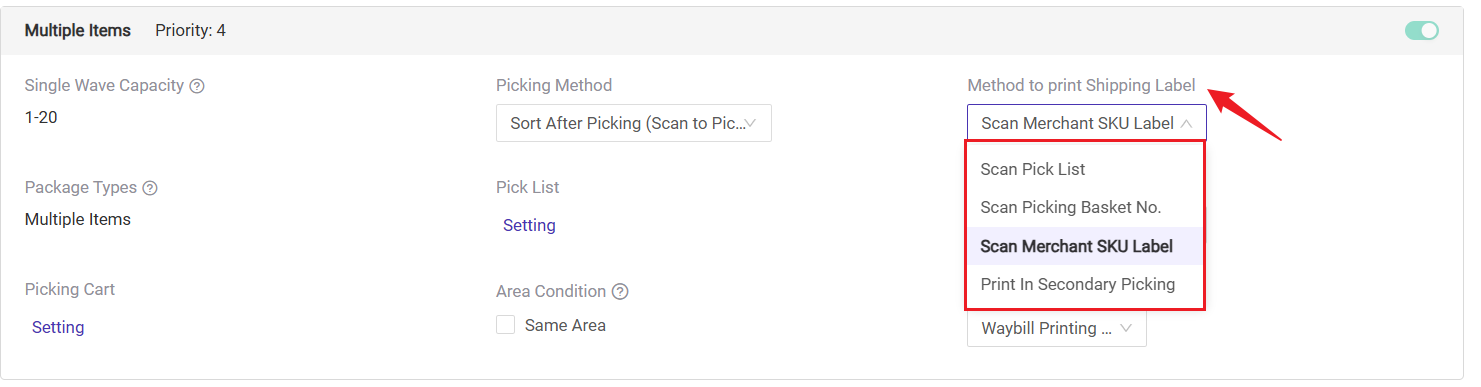The height and width of the screenshot is (387, 1481).
Task: Click help icon beside Single Wave Capacity
Action: point(197,86)
